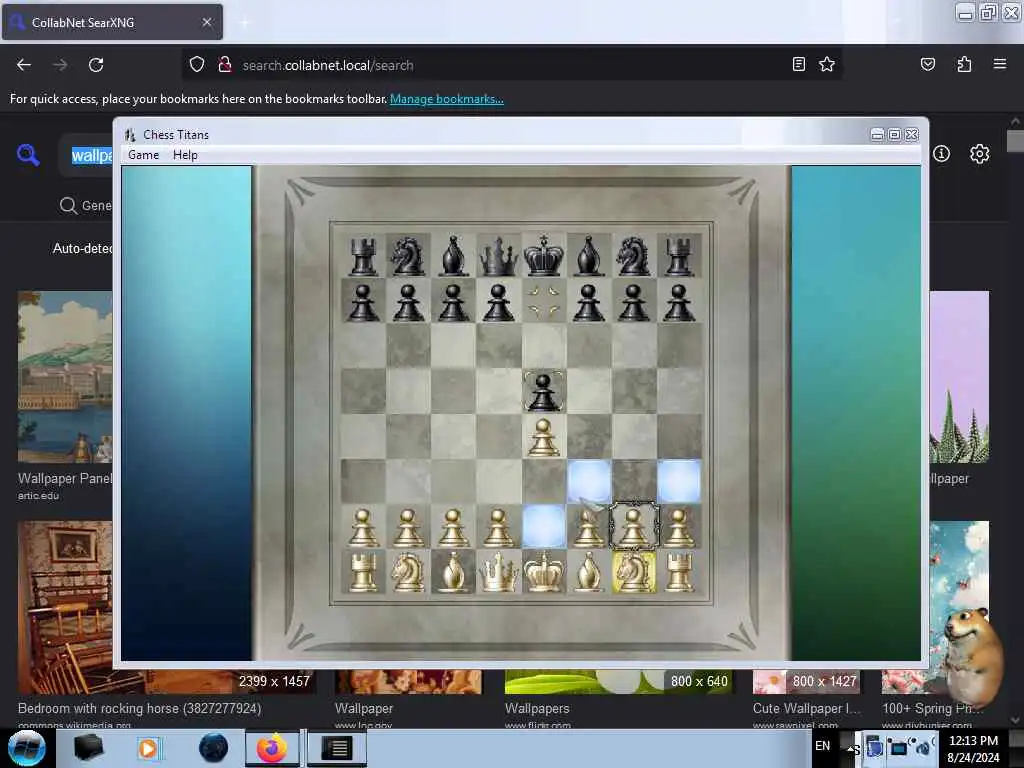The height and width of the screenshot is (768, 1024).
Task: Click the black knight on g8
Action: coord(633,256)
